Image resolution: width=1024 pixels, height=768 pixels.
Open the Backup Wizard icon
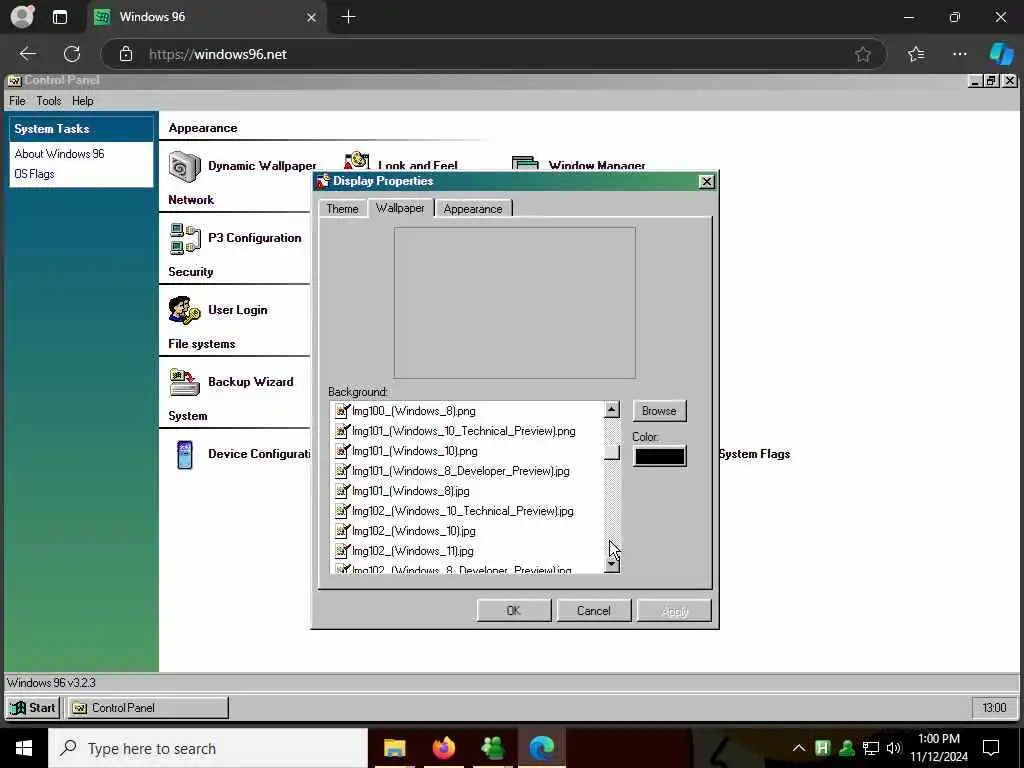click(x=185, y=382)
